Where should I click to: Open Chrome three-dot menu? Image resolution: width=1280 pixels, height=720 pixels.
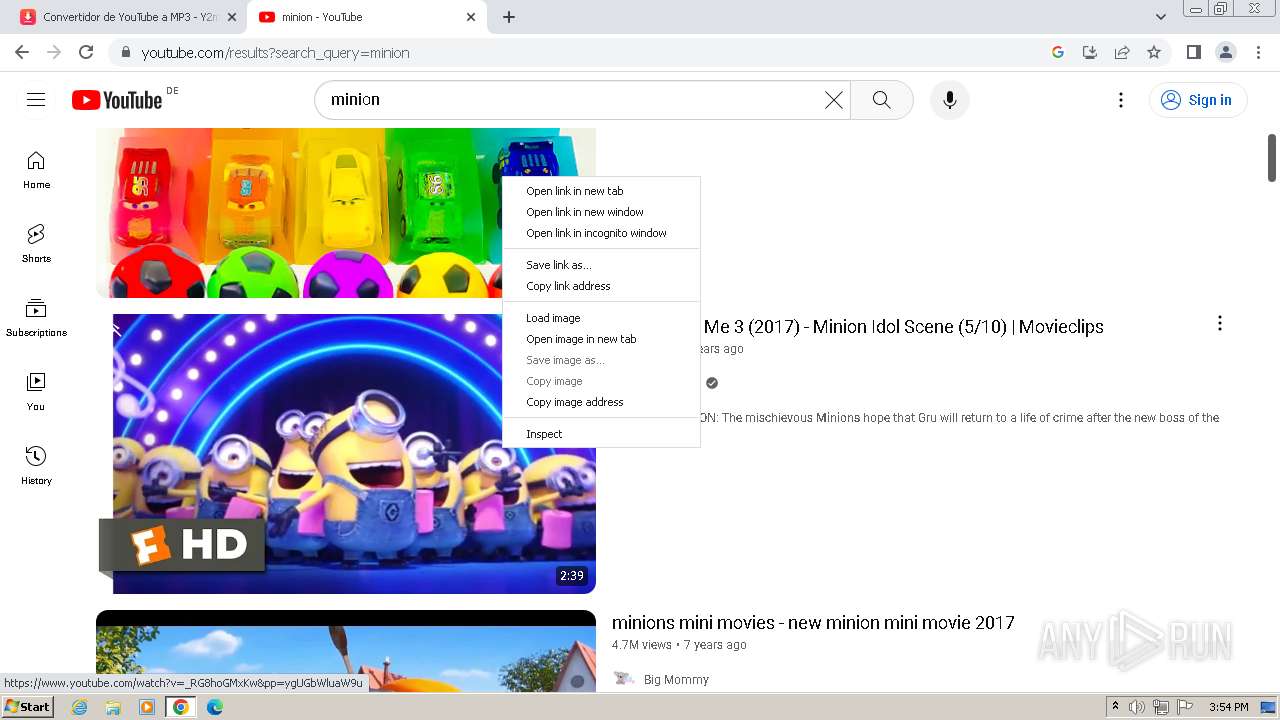tap(1257, 52)
